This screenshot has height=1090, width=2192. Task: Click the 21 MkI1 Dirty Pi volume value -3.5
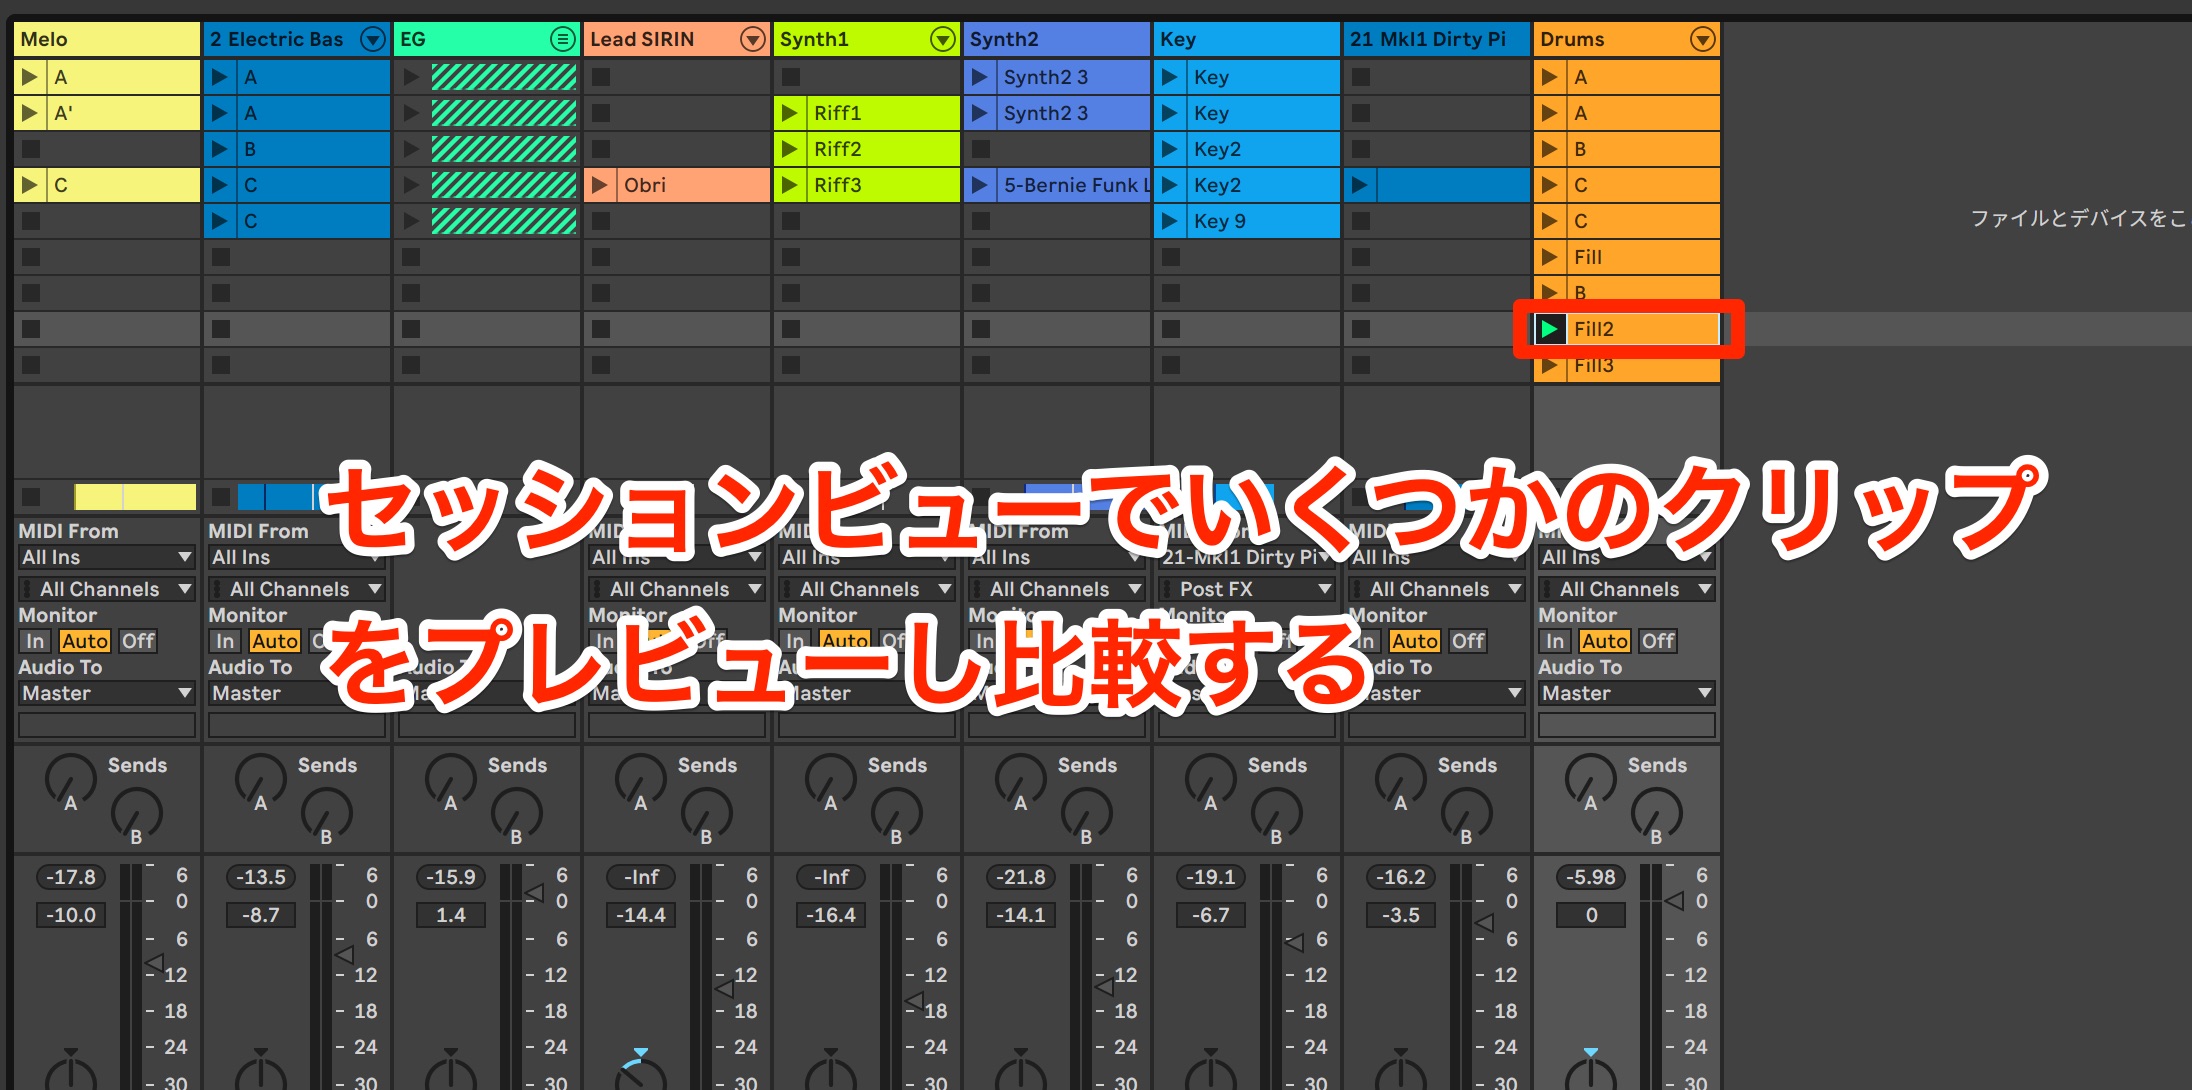[x=1401, y=915]
